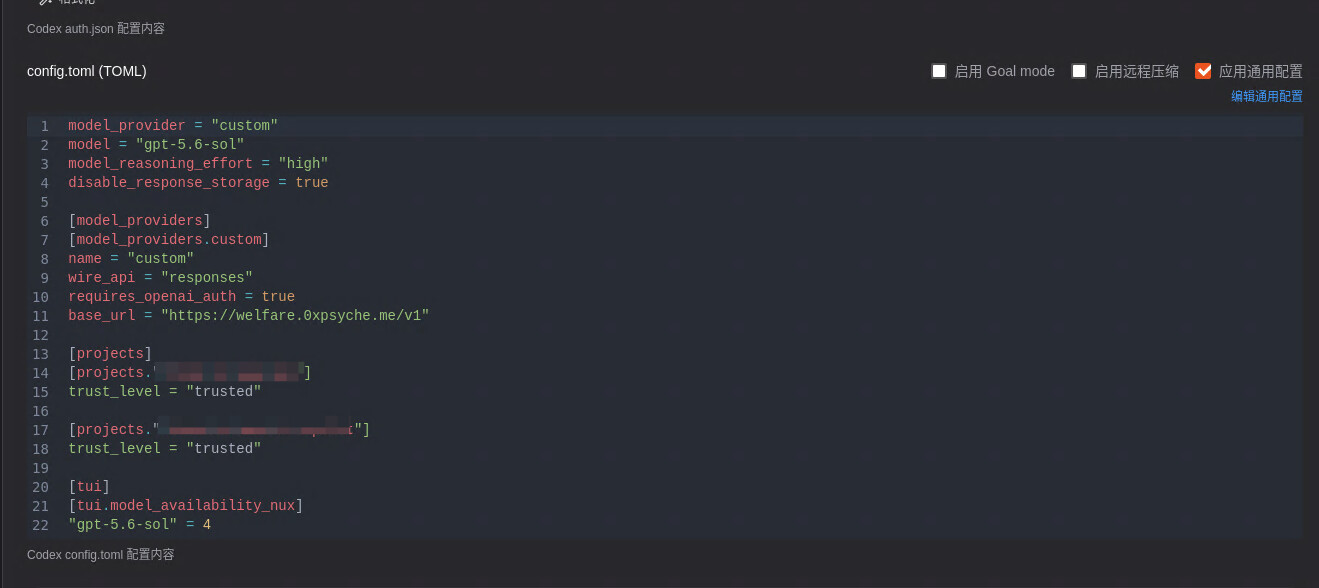Uncheck the 应用通用配置 checkbox
Viewport: 1319px width, 588px height.
click(1203, 71)
